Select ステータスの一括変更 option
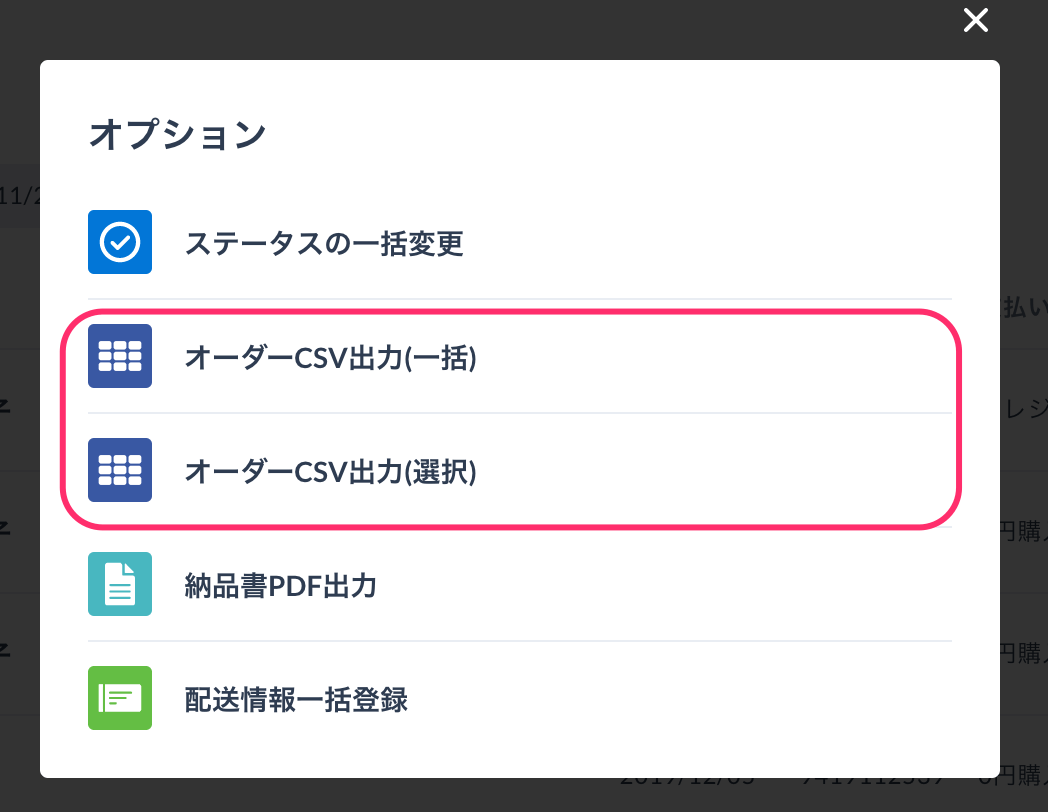This screenshot has height=812, width=1048. [324, 243]
